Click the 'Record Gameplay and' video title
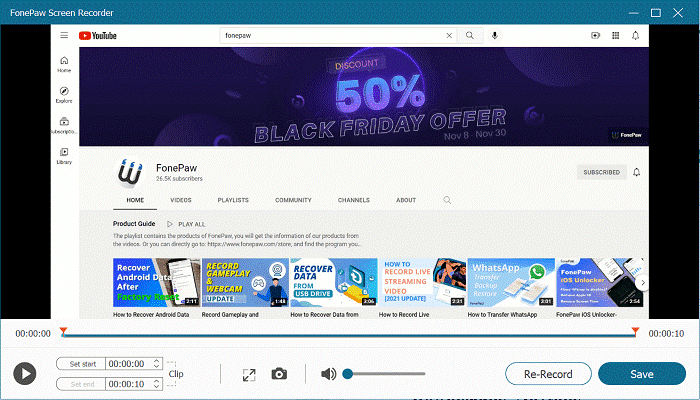Viewport: 700px width, 400px height. click(x=230, y=315)
